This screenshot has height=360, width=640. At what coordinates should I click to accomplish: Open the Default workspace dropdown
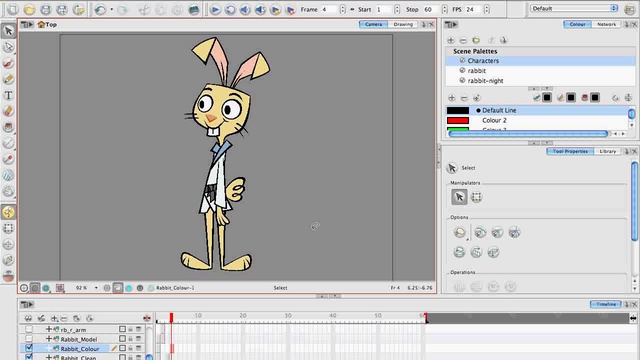click(574, 8)
